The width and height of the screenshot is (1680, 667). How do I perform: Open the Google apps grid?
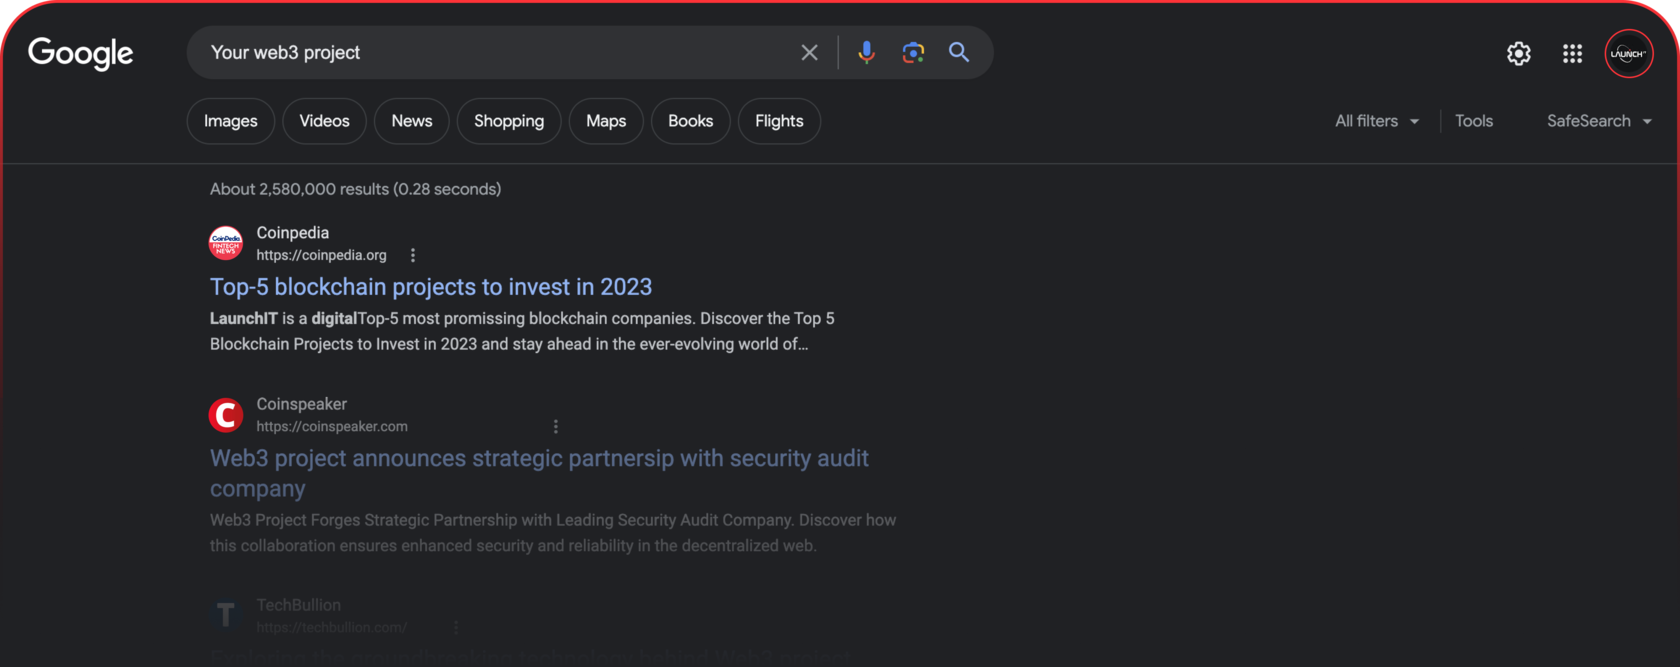(x=1572, y=54)
